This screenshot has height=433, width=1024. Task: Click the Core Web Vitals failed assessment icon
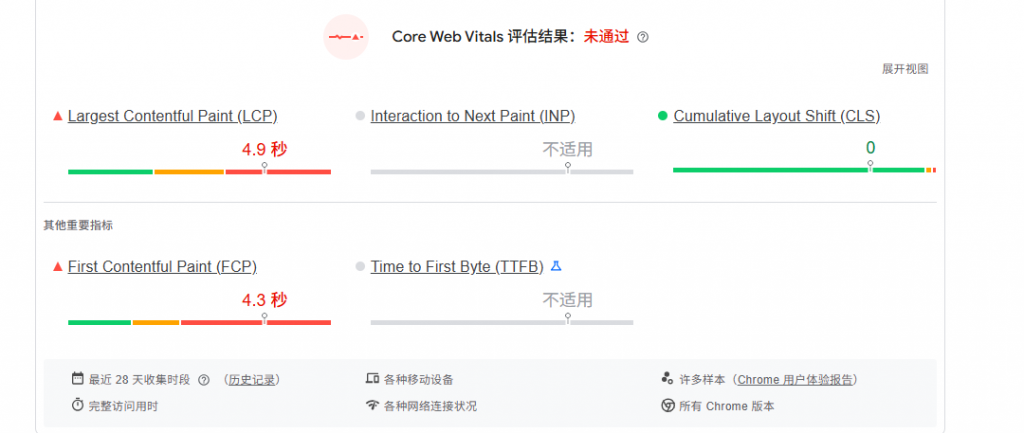[346, 37]
